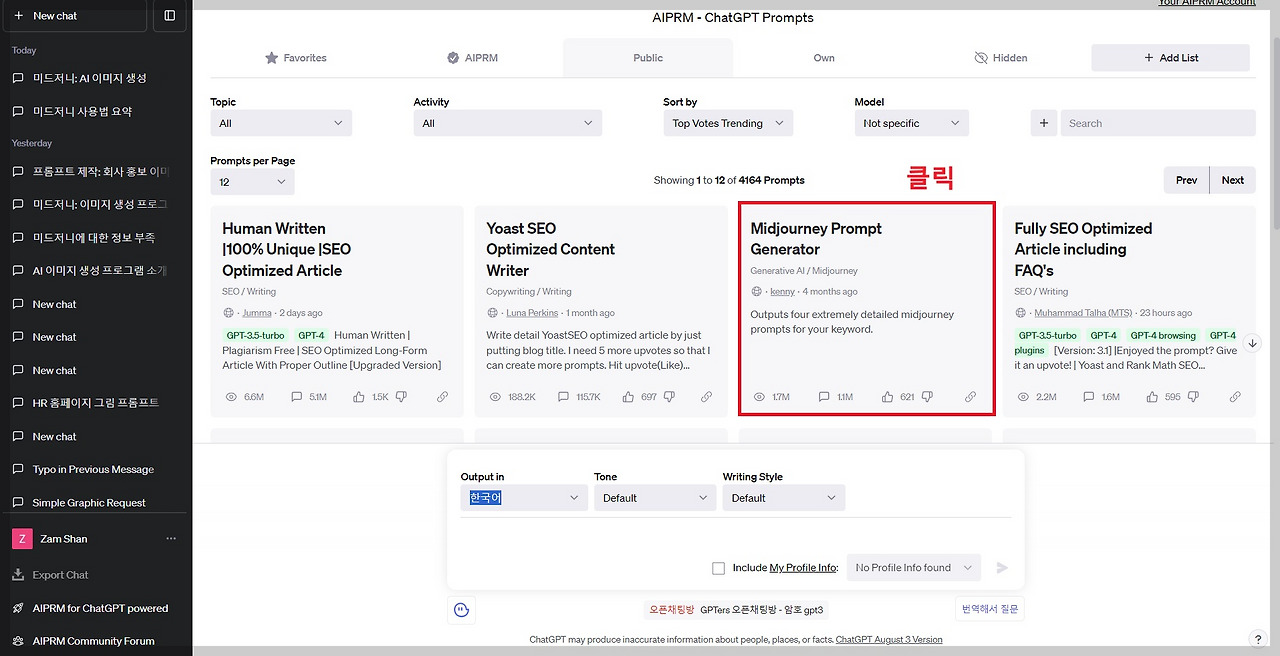The width and height of the screenshot is (1280, 656).
Task: Open the Writing Style dropdown
Action: pyautogui.click(x=784, y=498)
